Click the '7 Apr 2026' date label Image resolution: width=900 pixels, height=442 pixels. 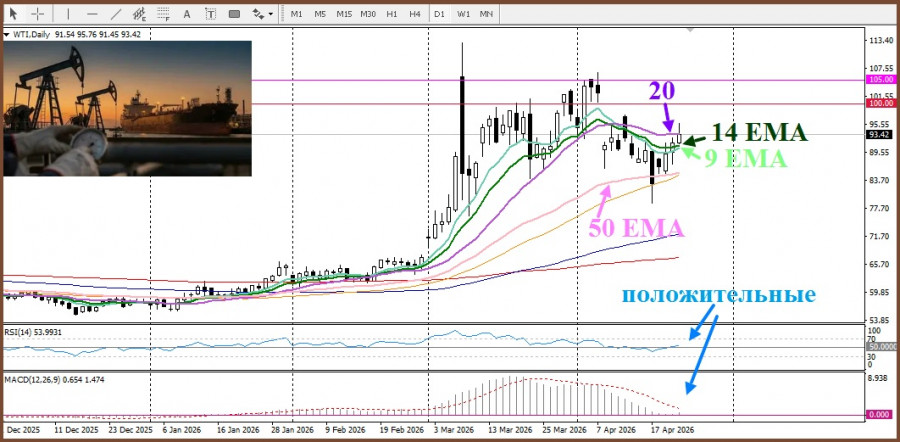pyautogui.click(x=616, y=429)
